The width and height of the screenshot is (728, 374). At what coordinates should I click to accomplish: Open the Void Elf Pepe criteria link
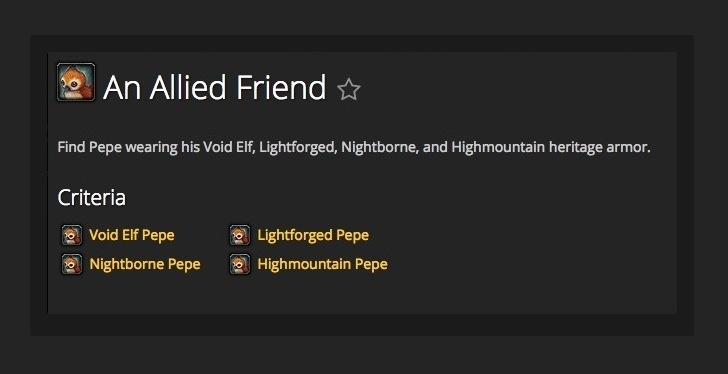[x=132, y=235]
